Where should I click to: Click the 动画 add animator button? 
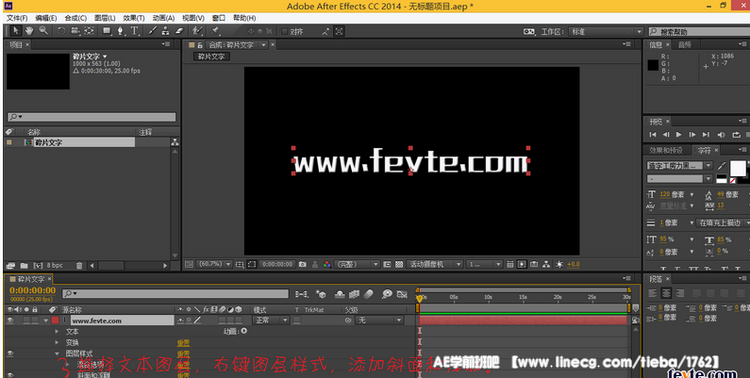click(244, 331)
